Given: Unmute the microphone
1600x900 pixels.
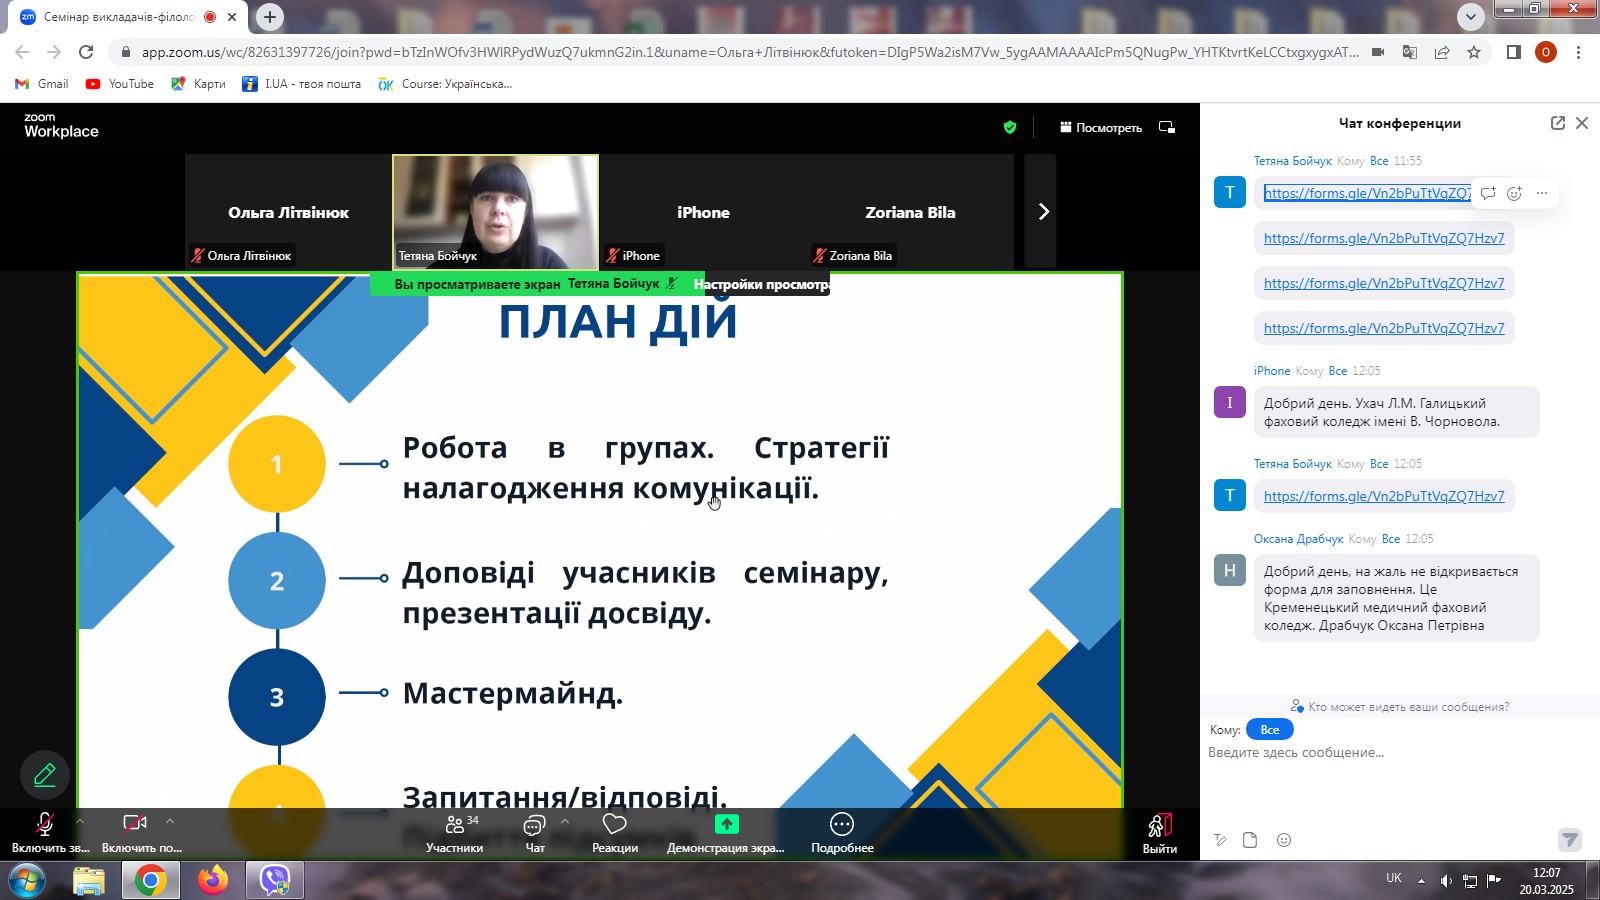Looking at the screenshot, I should (45, 824).
